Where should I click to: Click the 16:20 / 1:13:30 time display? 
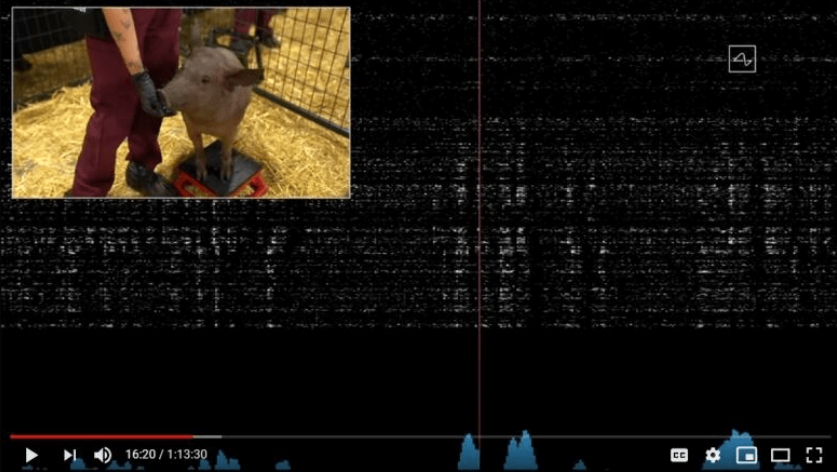point(166,455)
